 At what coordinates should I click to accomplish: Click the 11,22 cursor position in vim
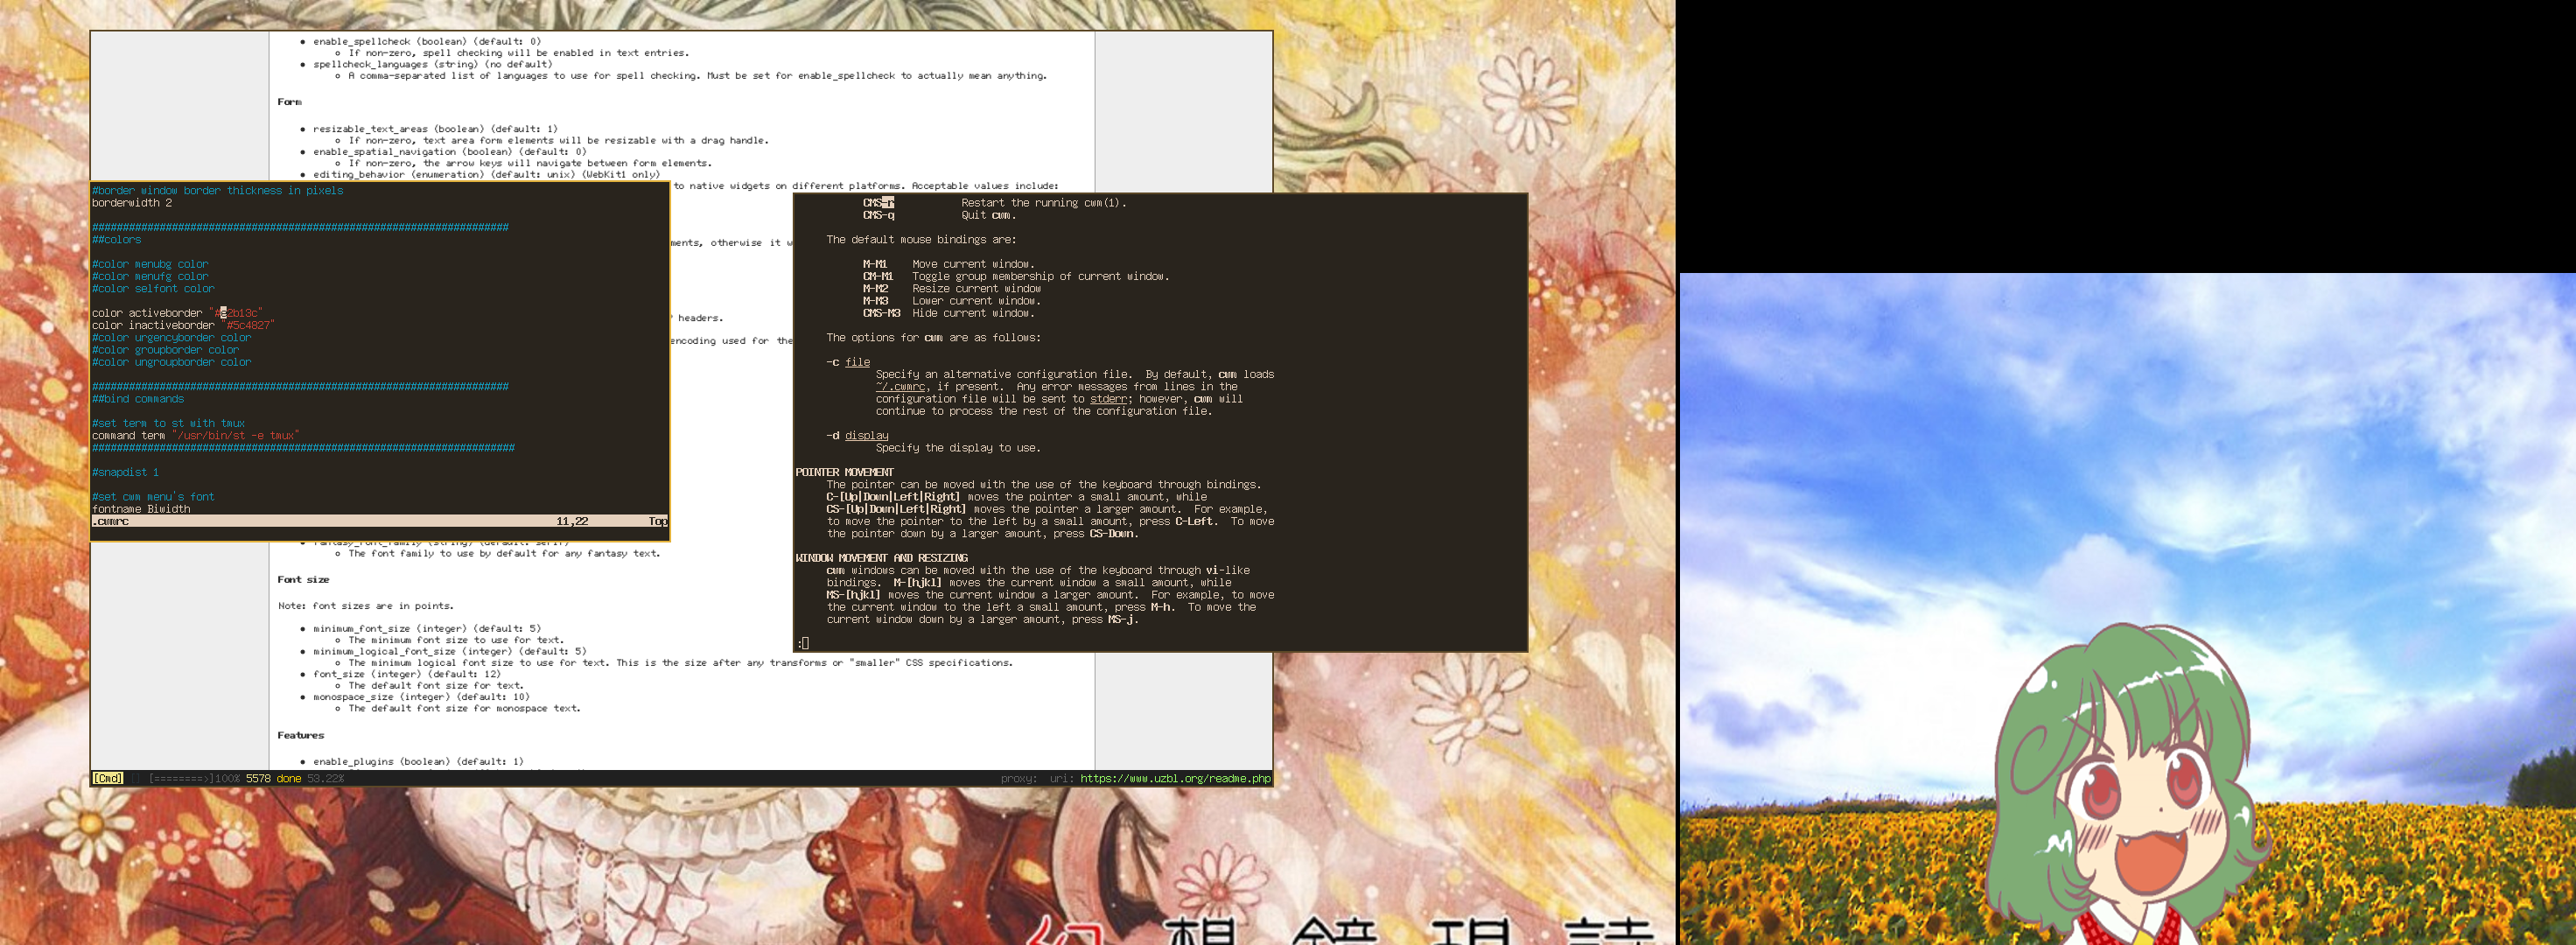tap(572, 521)
